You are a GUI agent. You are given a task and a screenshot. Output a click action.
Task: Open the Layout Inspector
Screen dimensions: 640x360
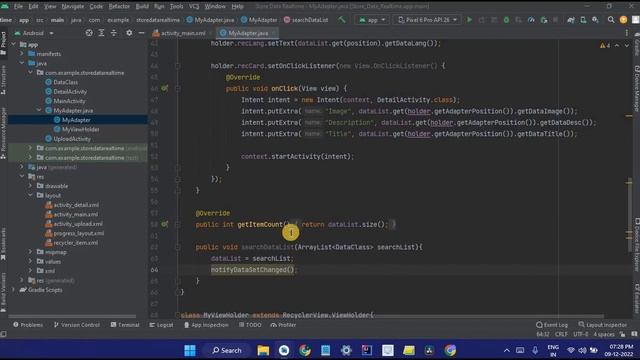(x=603, y=325)
